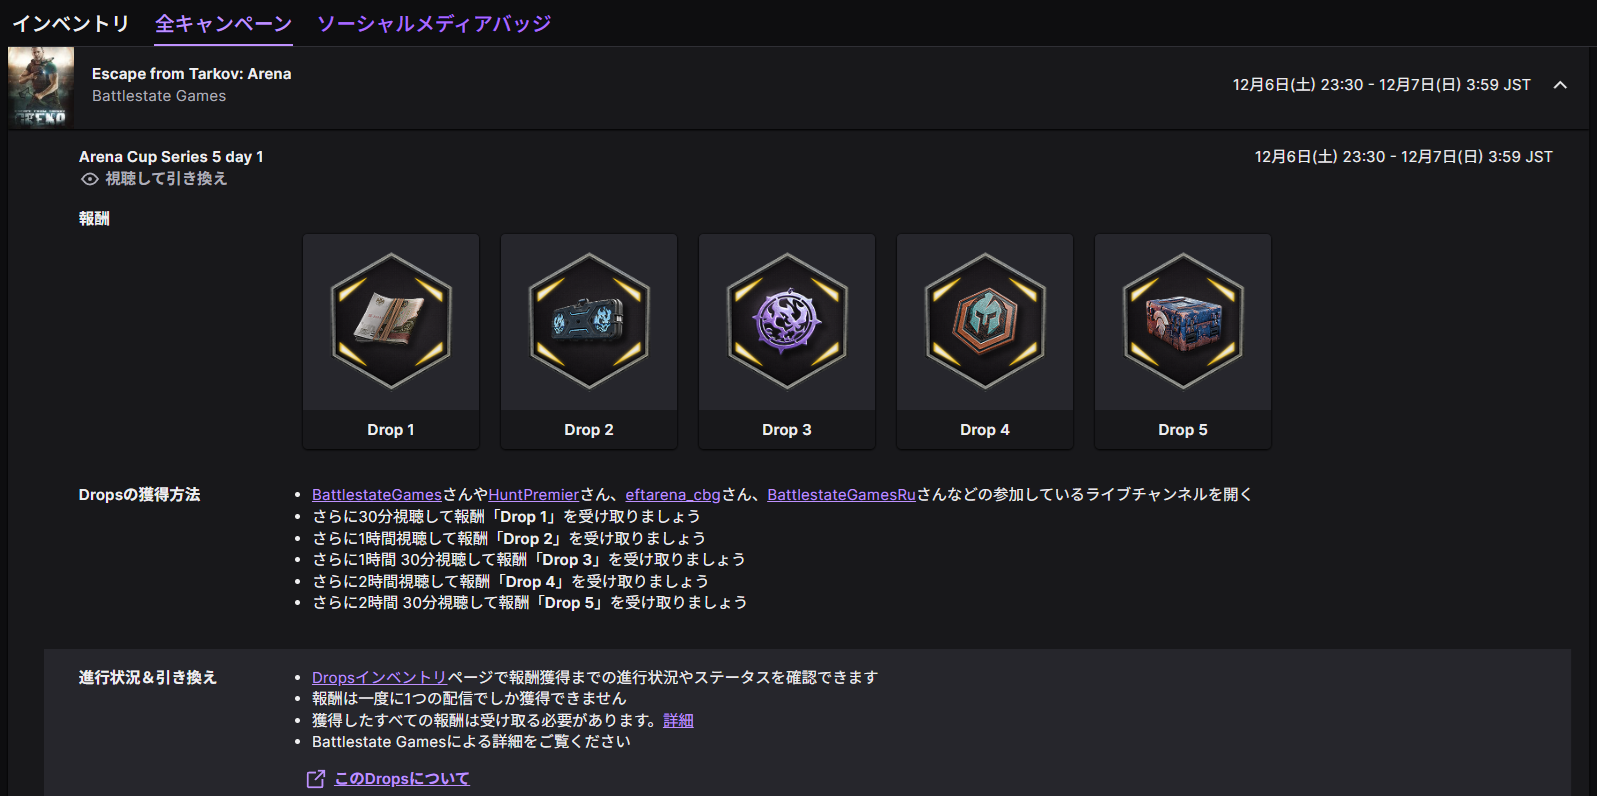This screenshot has height=796, width=1597.
Task: Click the Drop 3 purple emblem reward icon
Action: pos(787,321)
